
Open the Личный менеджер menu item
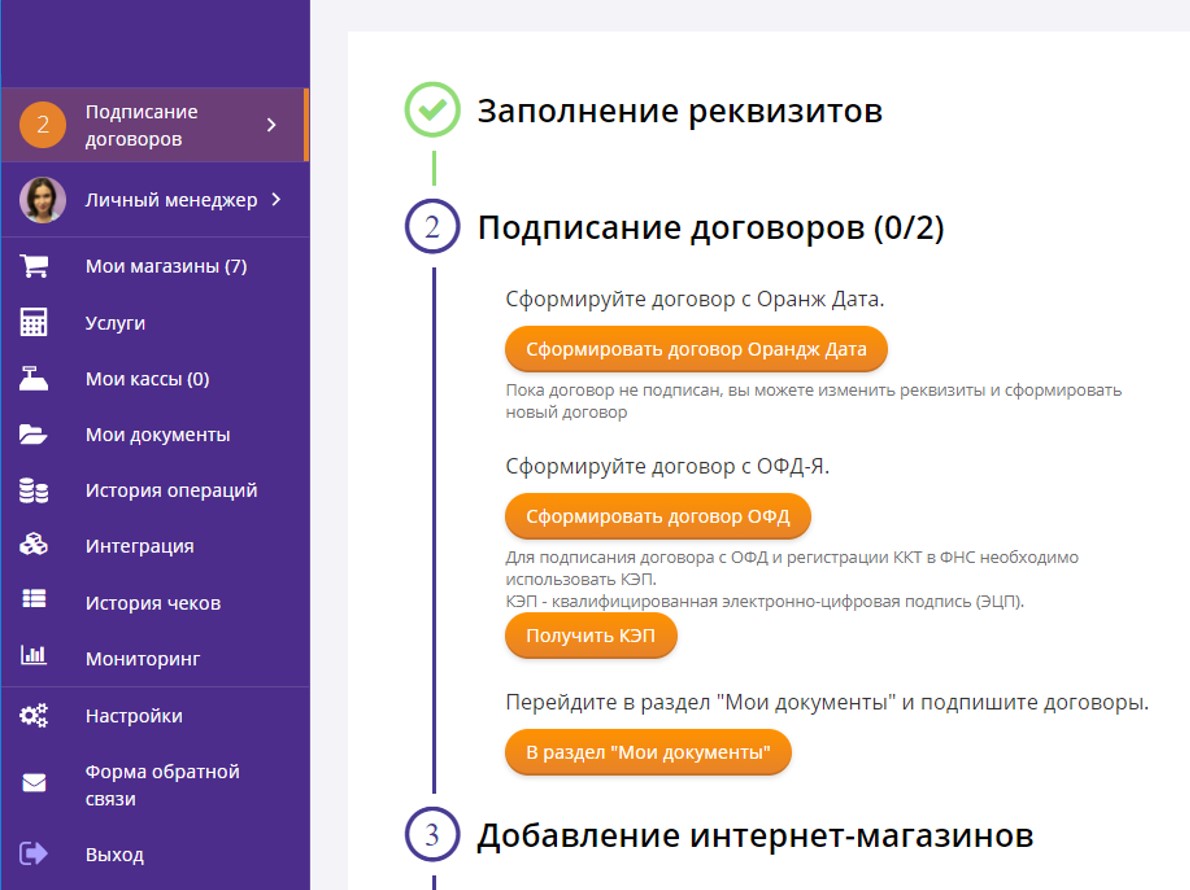(x=155, y=200)
